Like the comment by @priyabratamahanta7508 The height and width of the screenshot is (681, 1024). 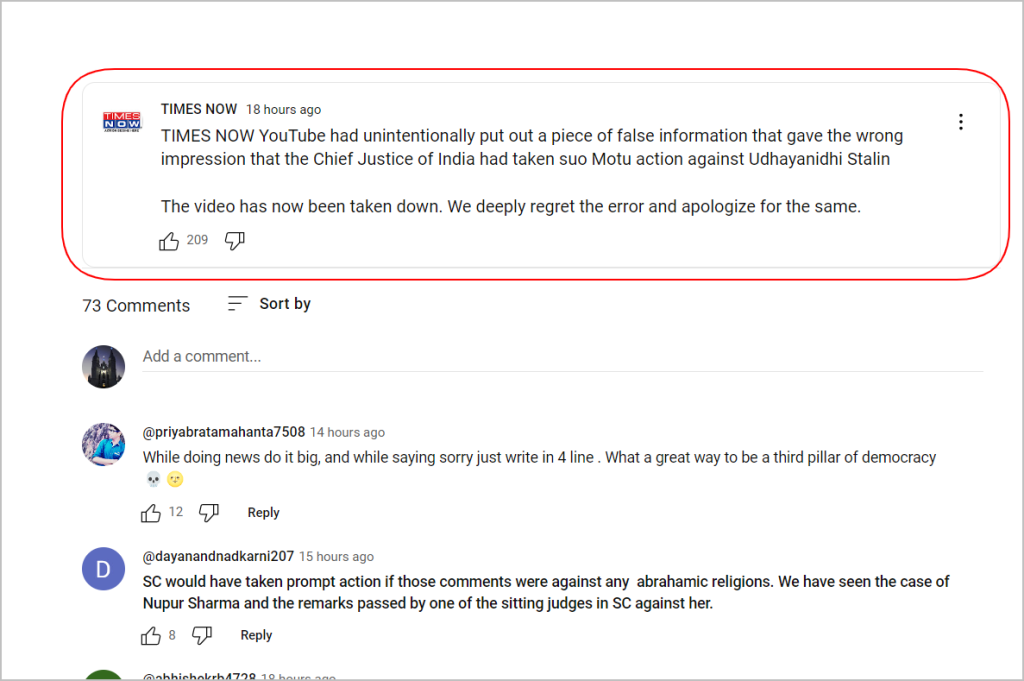click(150, 513)
